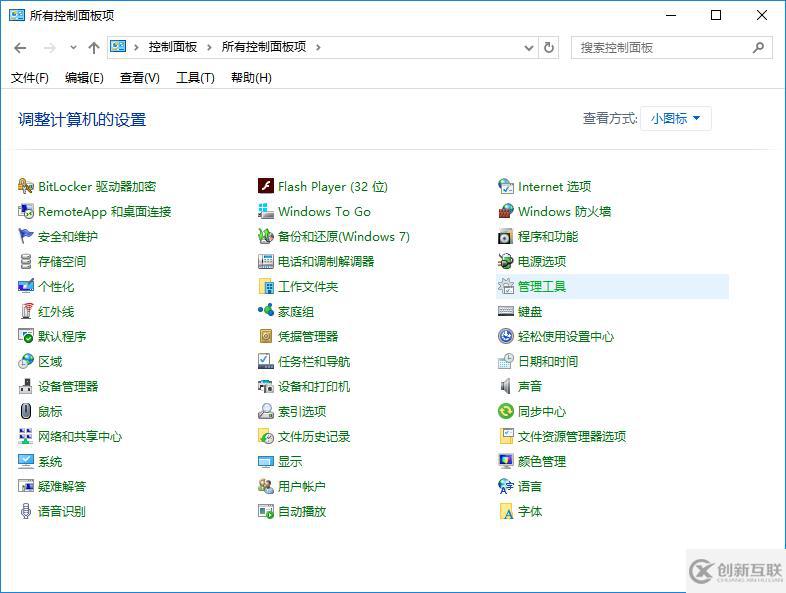Open the 轻松使用设置中心 link
786x593 pixels.
[566, 336]
